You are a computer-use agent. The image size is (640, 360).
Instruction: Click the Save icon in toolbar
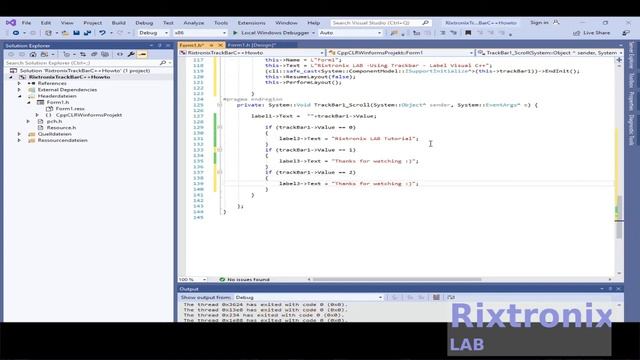[x=76, y=33]
